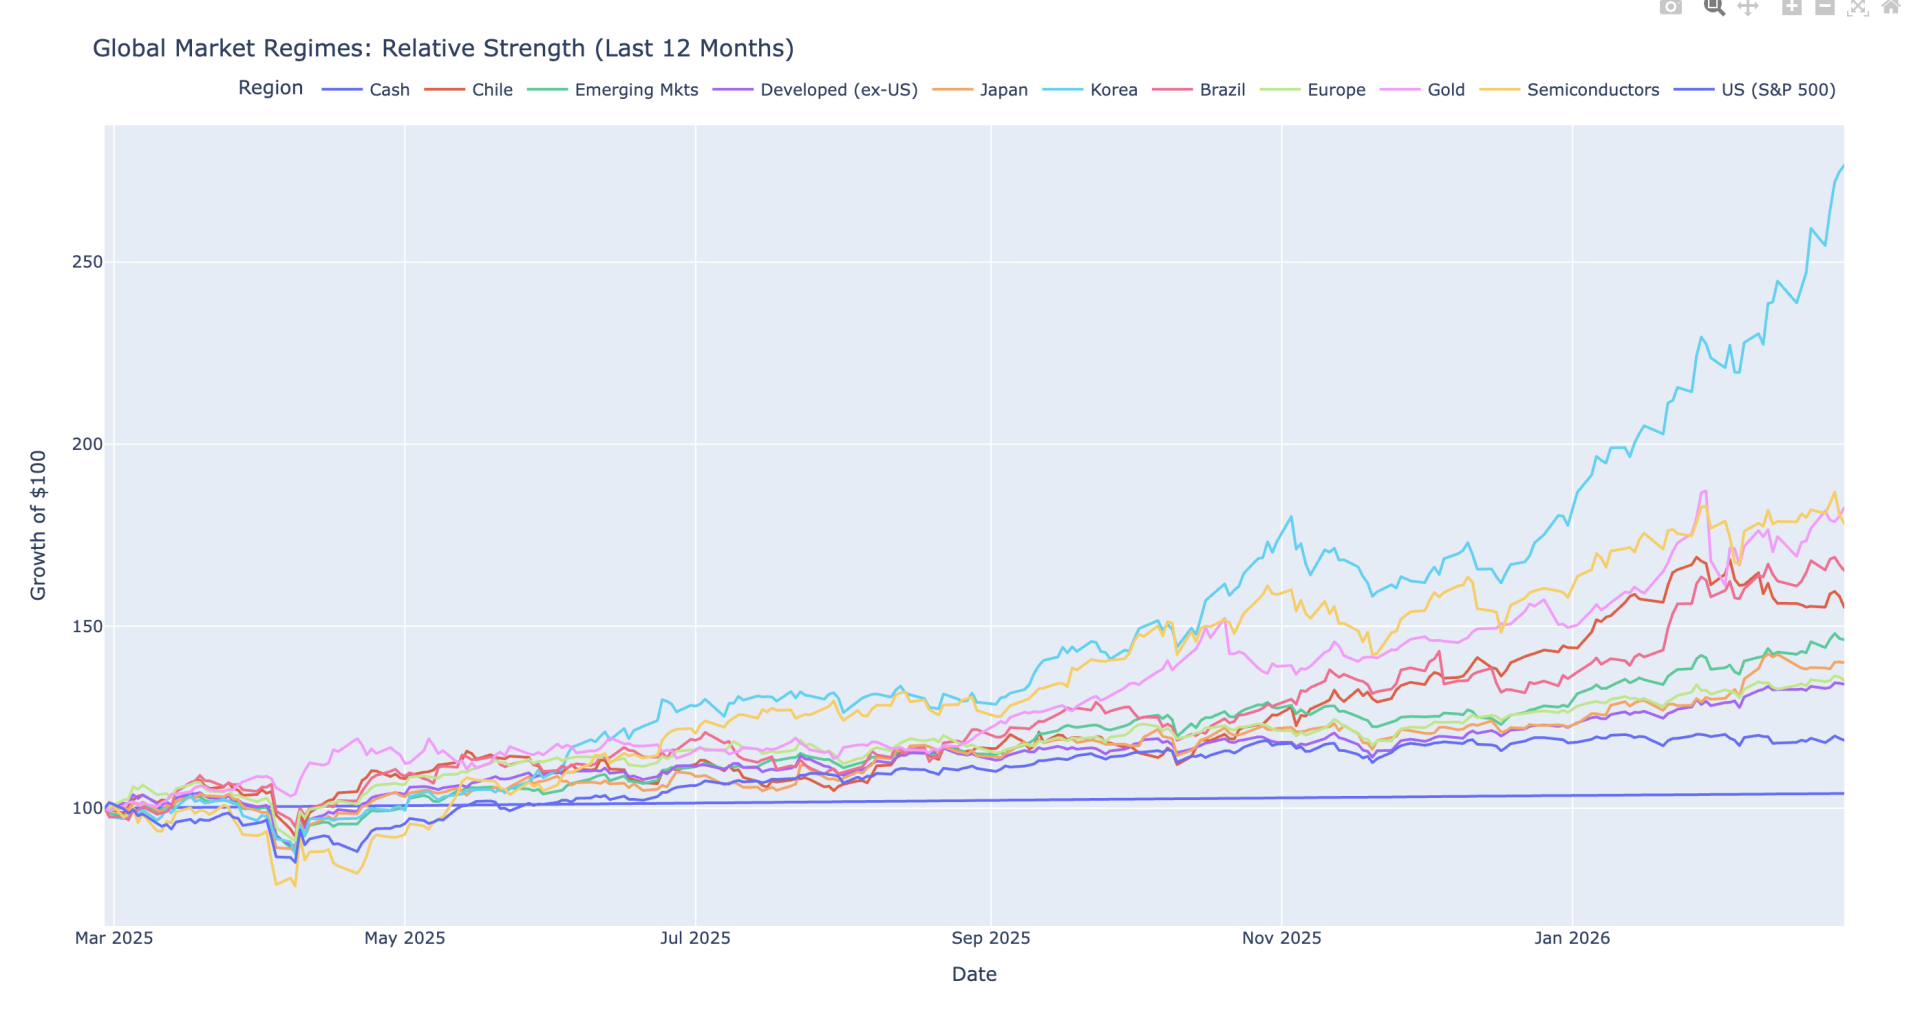Toggle Brazil legend item
The width and height of the screenshot is (1920, 1014).
[1222, 90]
